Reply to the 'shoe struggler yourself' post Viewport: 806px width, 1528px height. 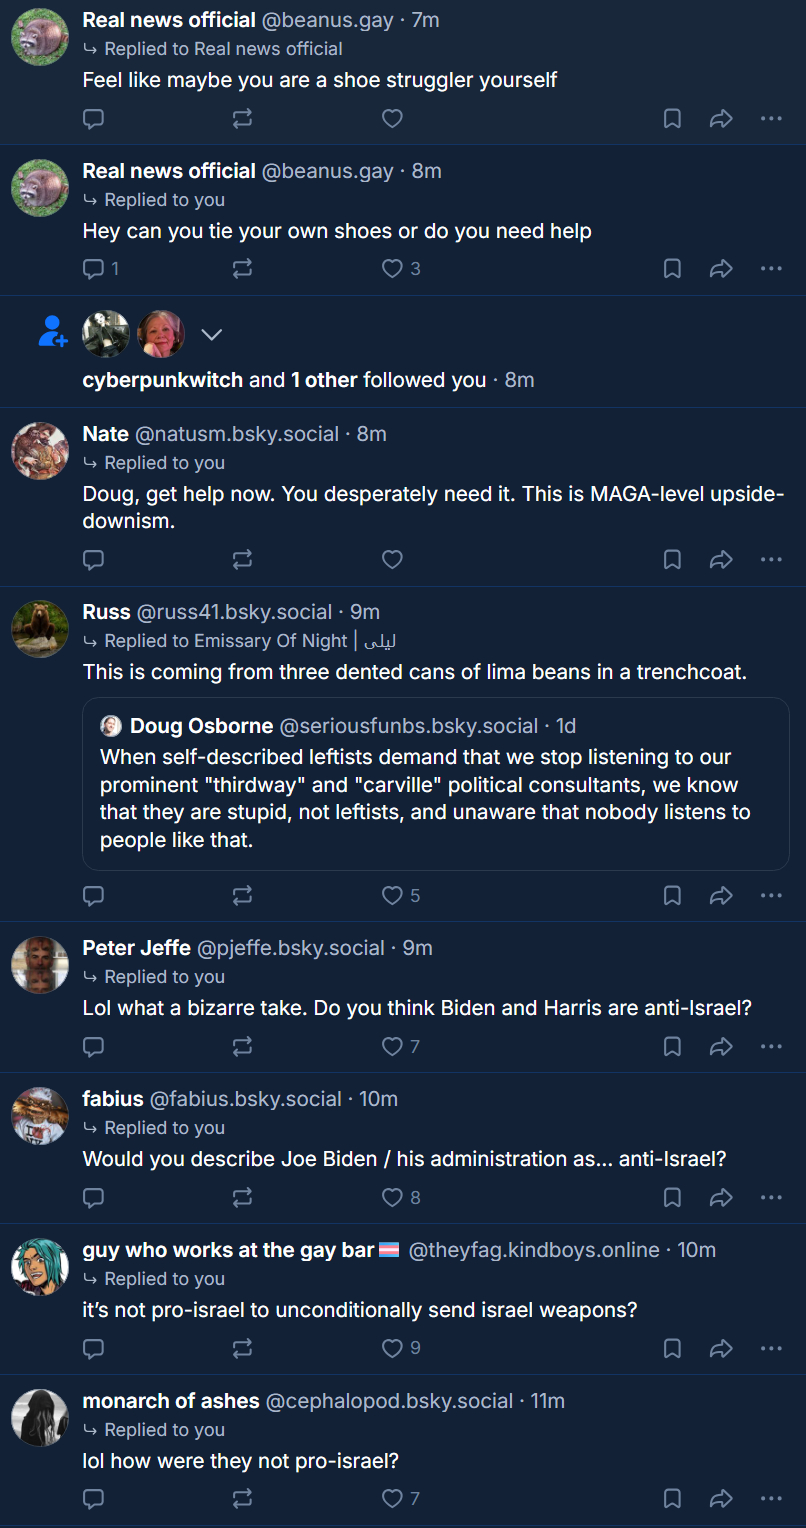(x=93, y=119)
